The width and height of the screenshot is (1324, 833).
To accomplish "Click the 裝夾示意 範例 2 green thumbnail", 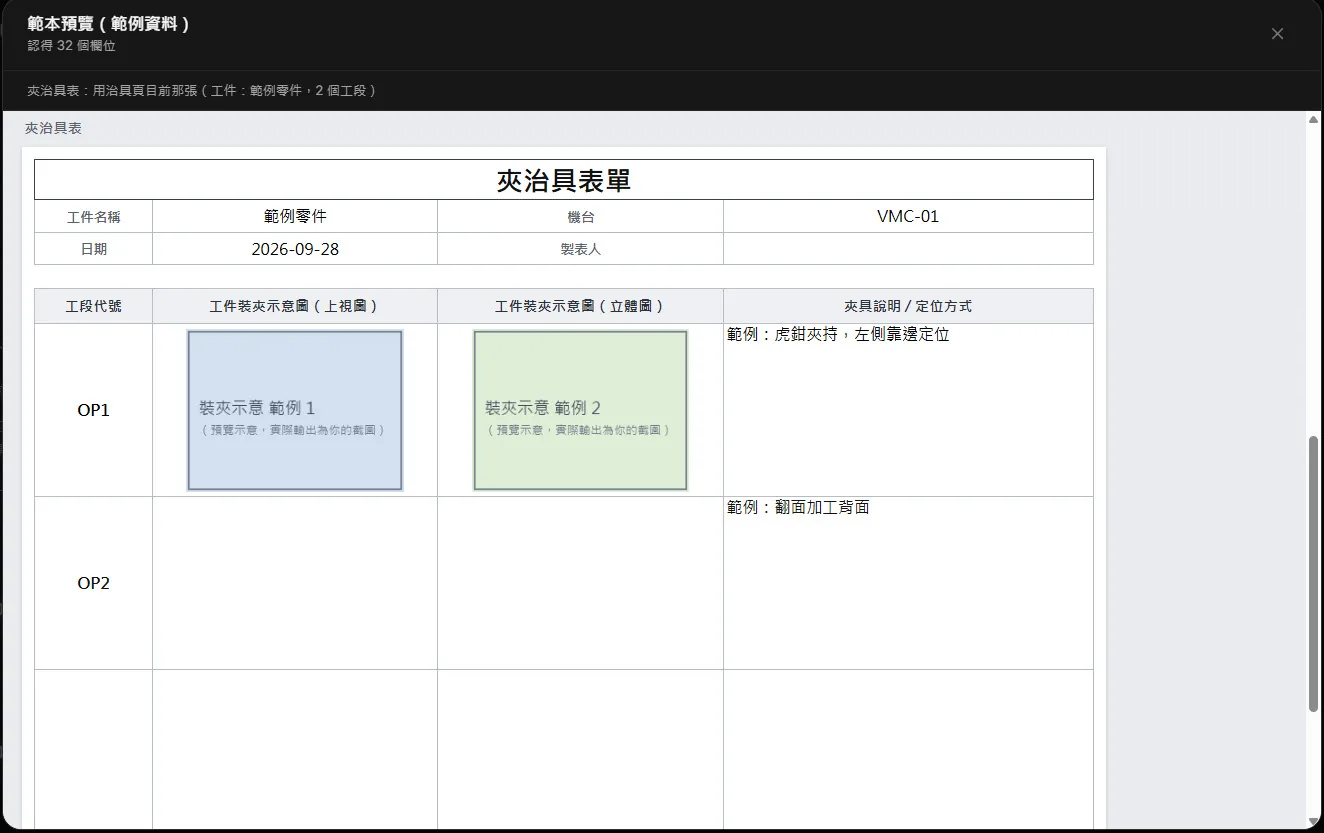I will pos(580,410).
